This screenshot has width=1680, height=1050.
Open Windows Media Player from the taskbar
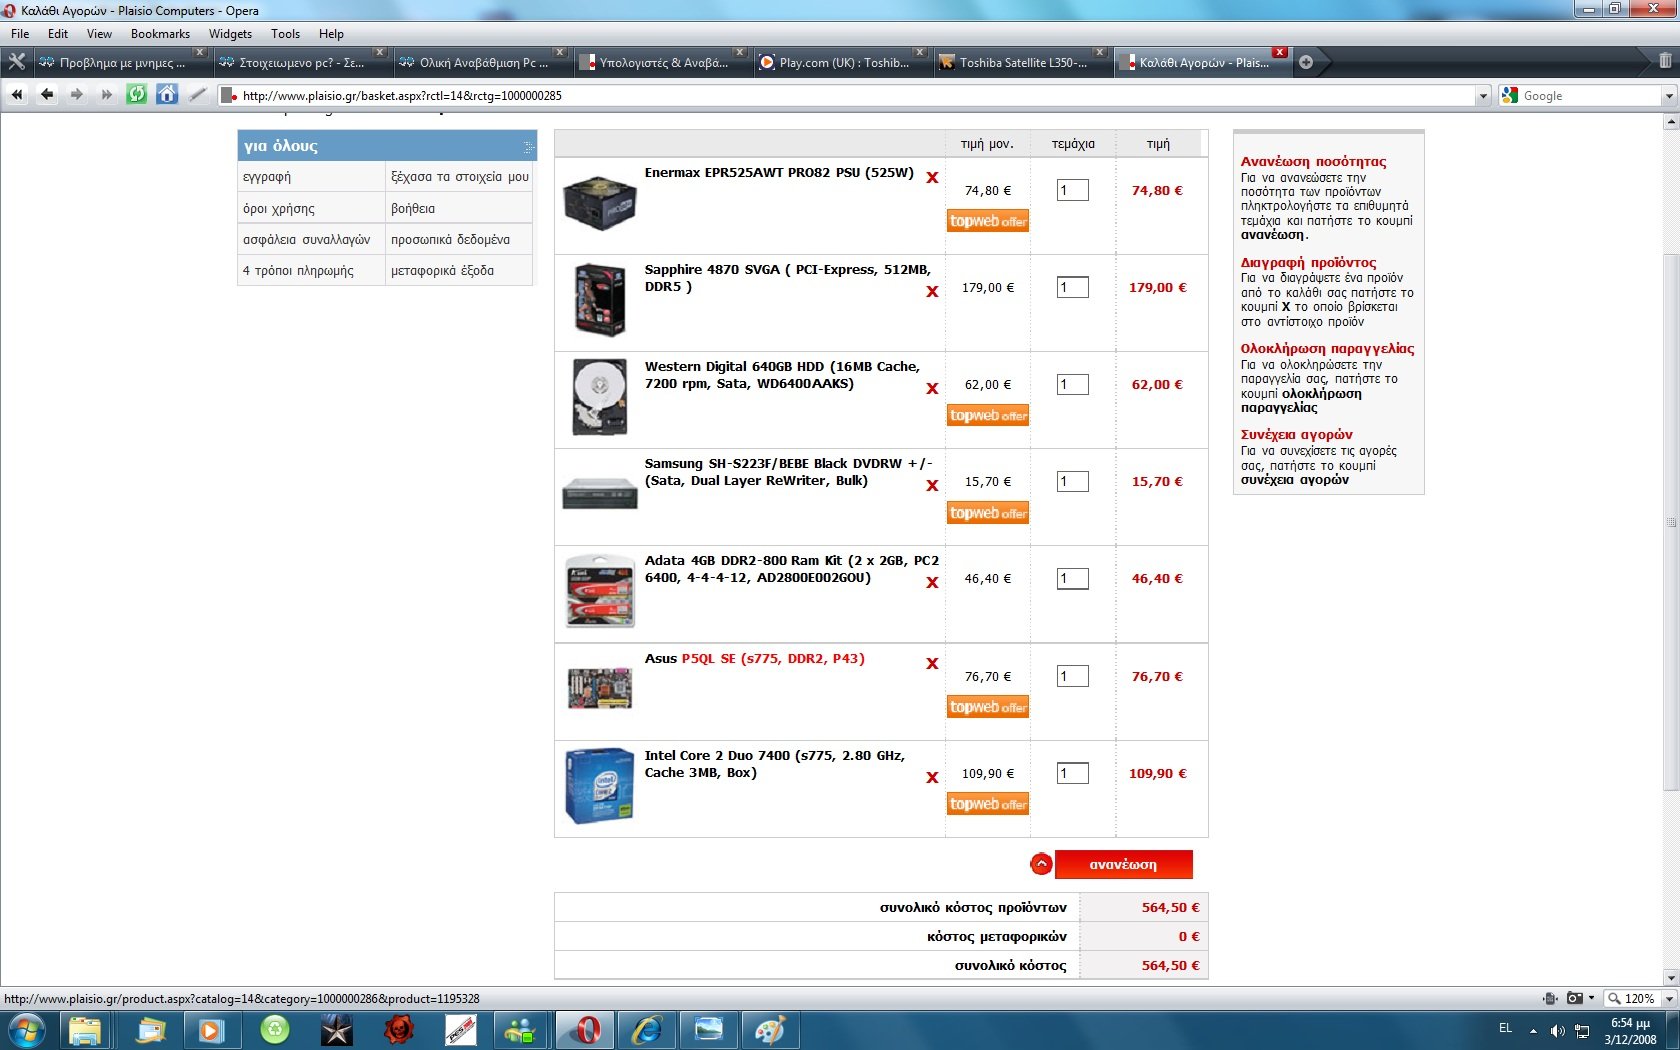click(x=211, y=1029)
